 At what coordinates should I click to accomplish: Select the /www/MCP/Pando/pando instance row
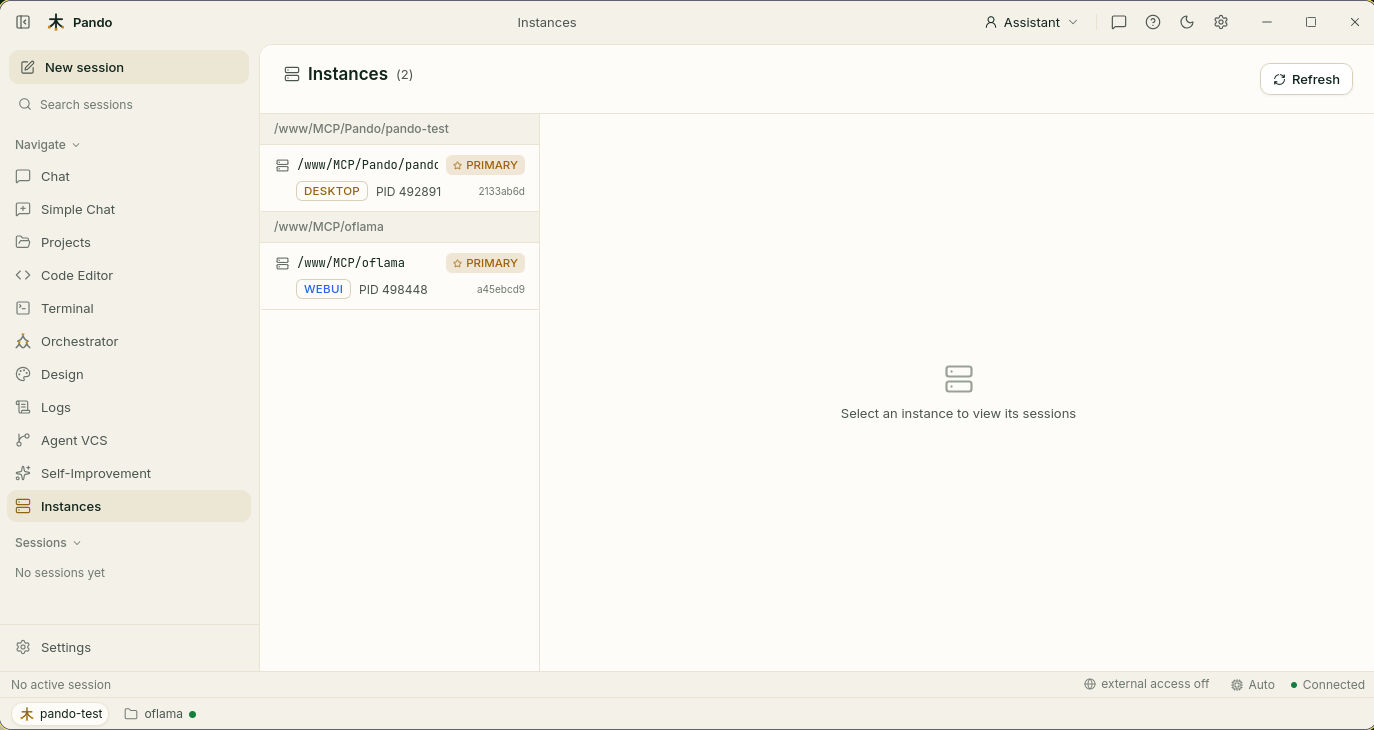399,178
